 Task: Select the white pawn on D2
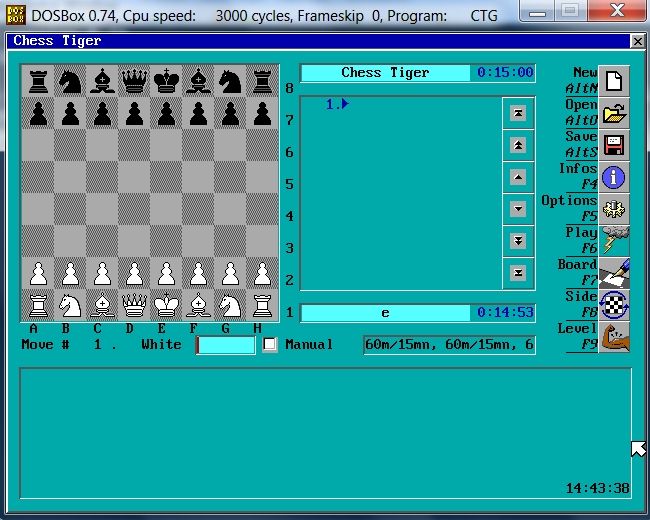[134, 274]
